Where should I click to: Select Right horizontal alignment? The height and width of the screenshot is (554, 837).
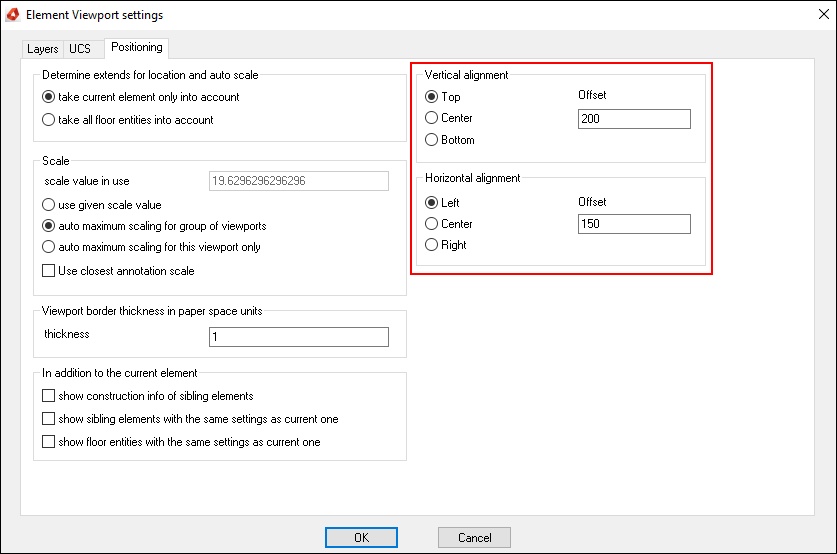click(x=446, y=245)
